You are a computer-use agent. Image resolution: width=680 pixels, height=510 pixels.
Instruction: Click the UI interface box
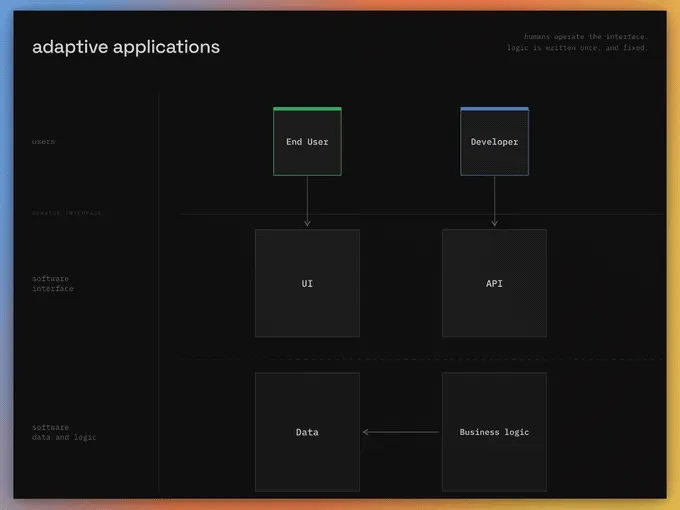307,283
